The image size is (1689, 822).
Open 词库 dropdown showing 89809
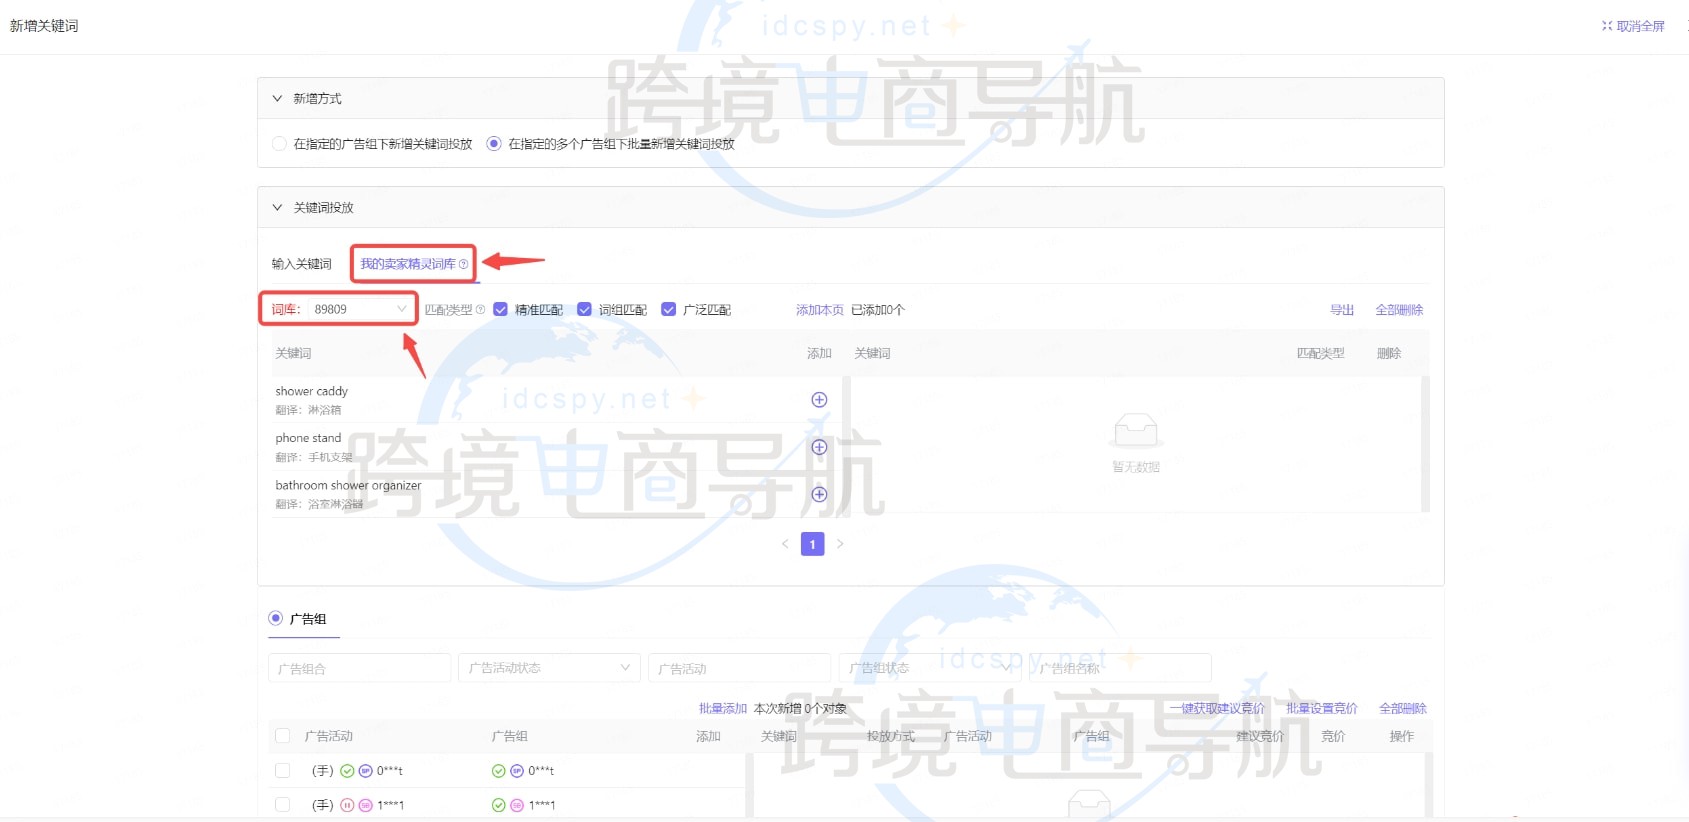click(x=359, y=310)
